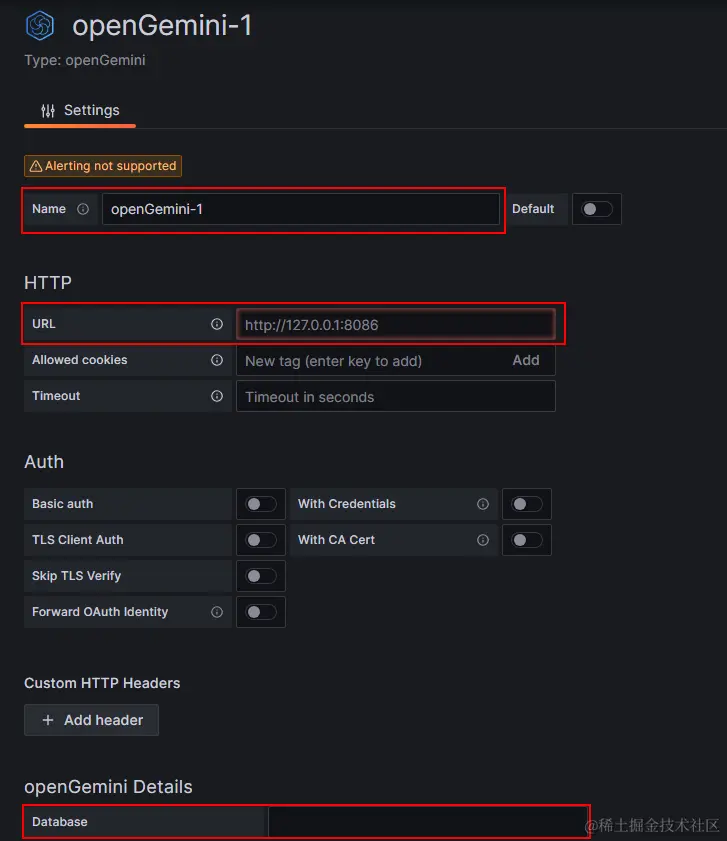Click the URL input field

pyautogui.click(x=396, y=324)
